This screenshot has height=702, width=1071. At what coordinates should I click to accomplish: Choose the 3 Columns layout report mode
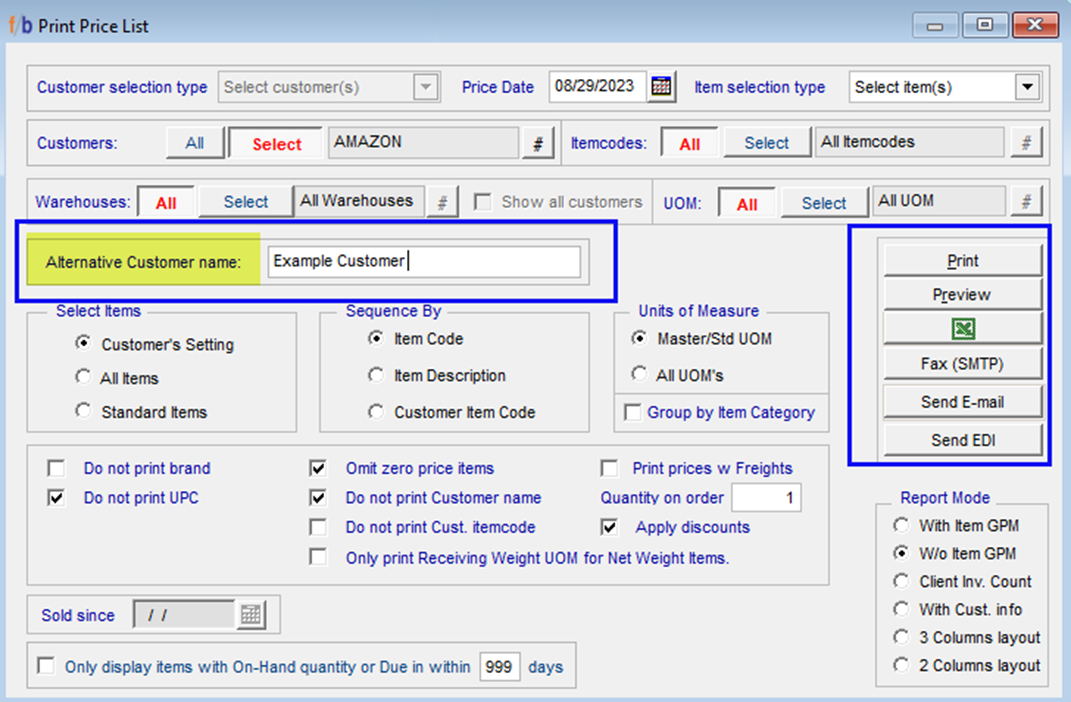[902, 637]
